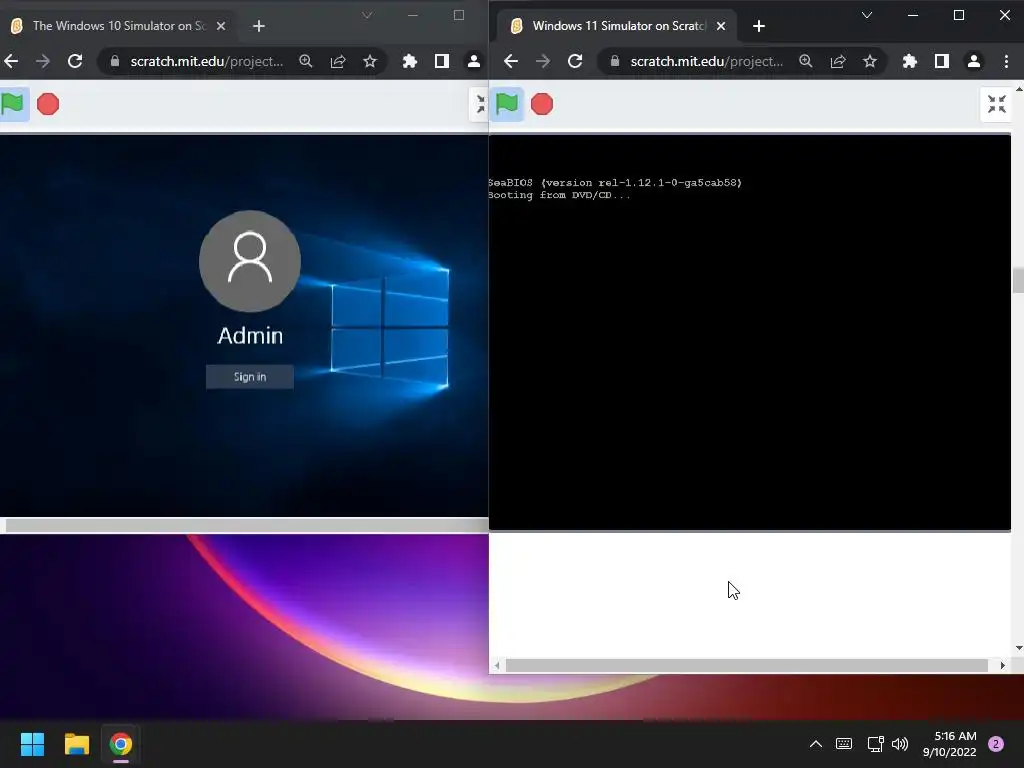Click horizontal scrollbar in left browser window
Viewport: 1024px width, 768px height.
247,525
